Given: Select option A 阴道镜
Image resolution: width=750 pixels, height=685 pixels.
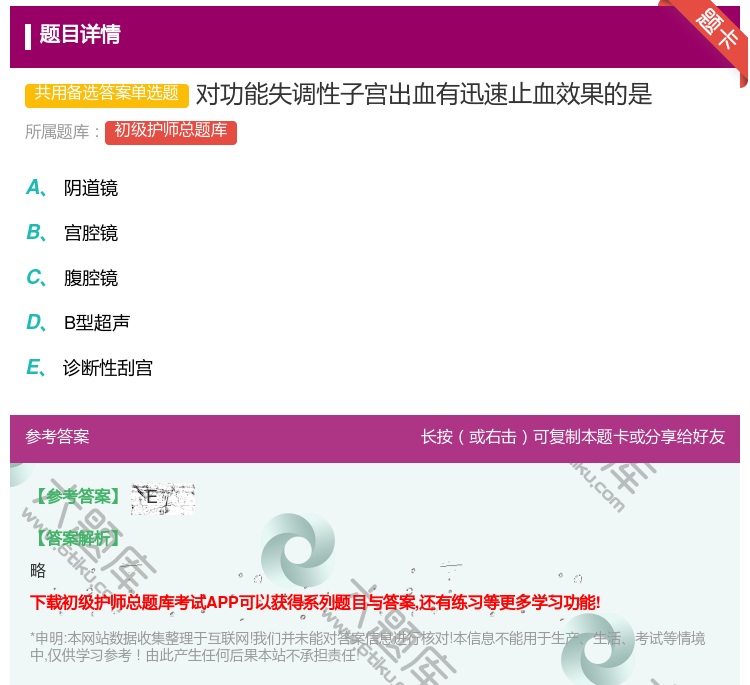Looking at the screenshot, I should click(72, 188).
